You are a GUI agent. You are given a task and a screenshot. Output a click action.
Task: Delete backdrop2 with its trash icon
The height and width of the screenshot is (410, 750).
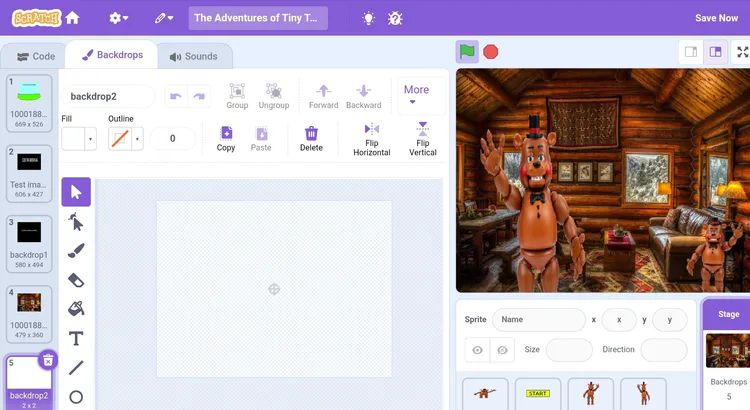pos(48,360)
